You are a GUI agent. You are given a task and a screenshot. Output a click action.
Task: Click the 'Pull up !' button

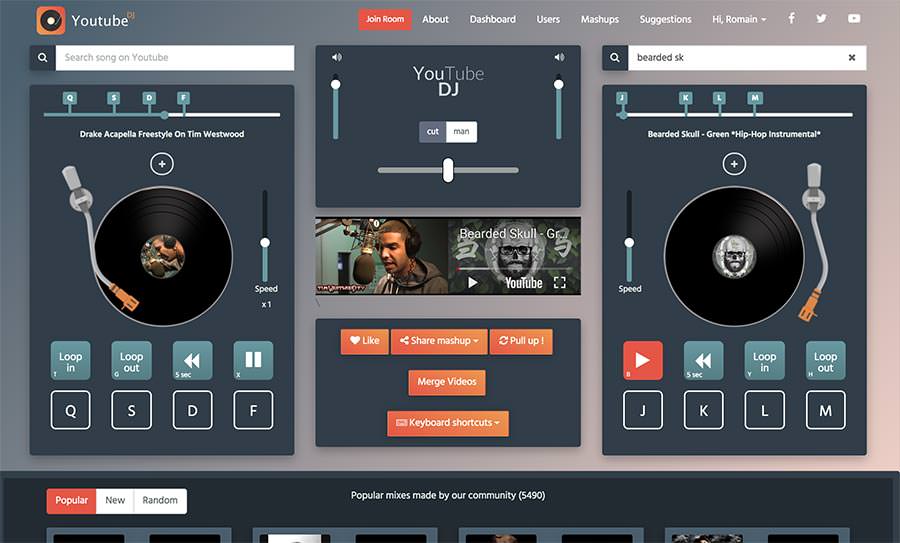pyautogui.click(x=521, y=341)
